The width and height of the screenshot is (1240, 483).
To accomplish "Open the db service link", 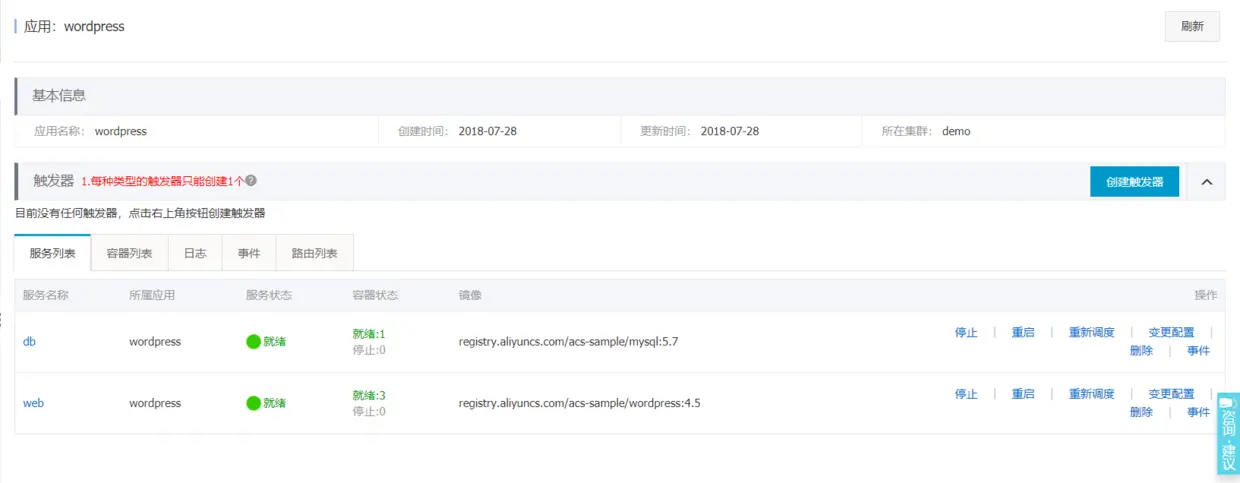I will coord(29,342).
